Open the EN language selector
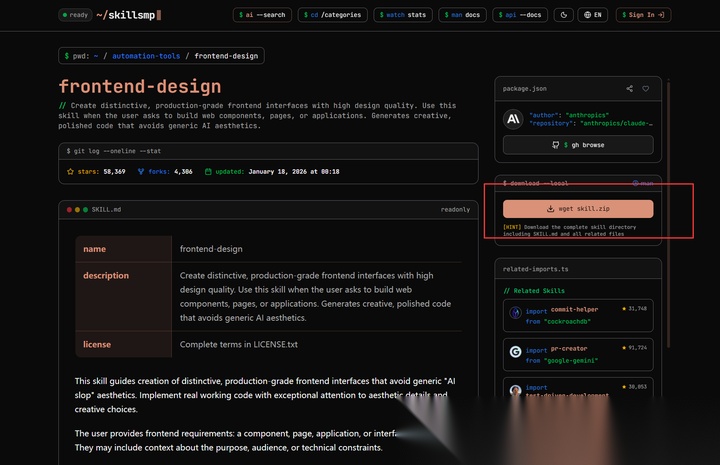The height and width of the screenshot is (465, 720). point(593,15)
